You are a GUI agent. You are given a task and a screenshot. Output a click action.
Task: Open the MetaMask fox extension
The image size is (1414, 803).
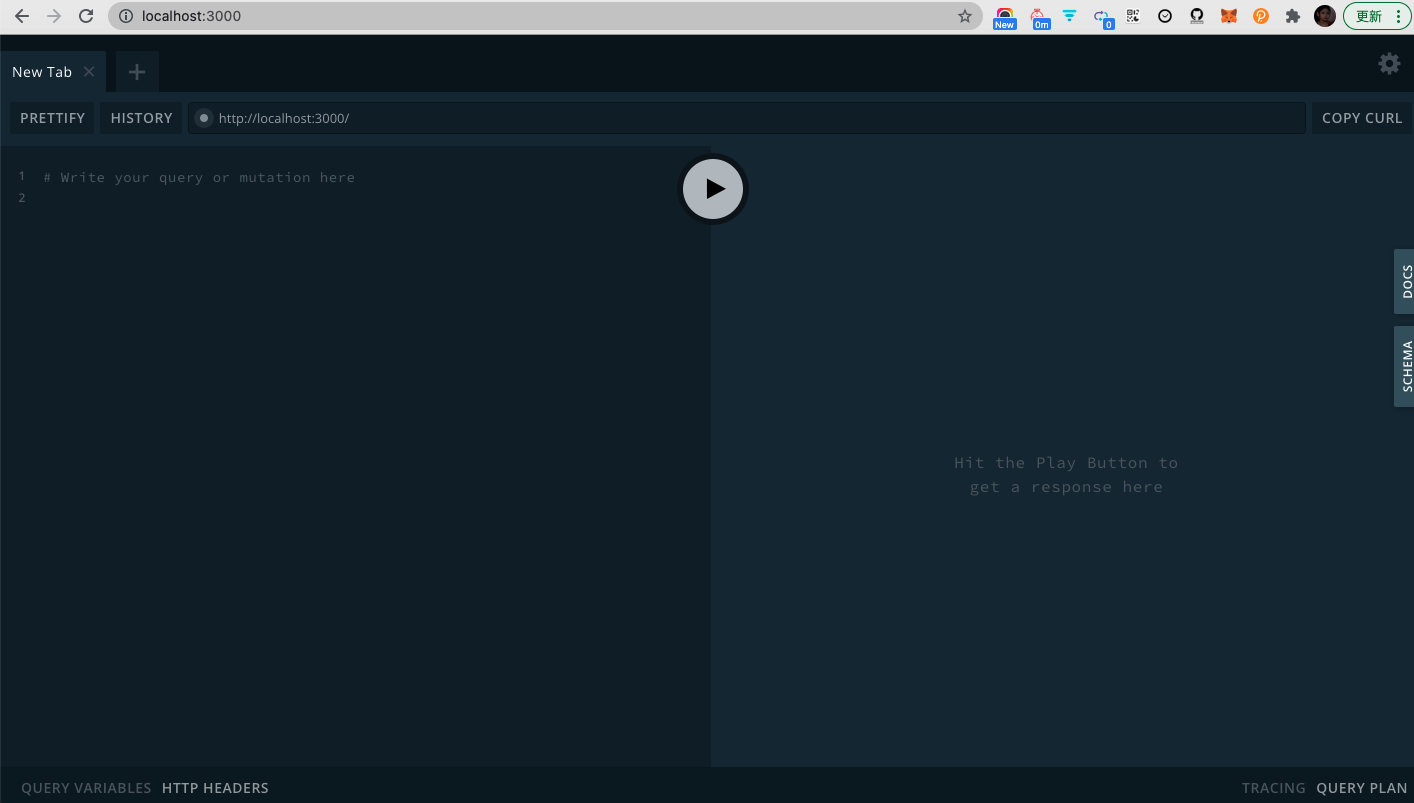click(x=1229, y=16)
